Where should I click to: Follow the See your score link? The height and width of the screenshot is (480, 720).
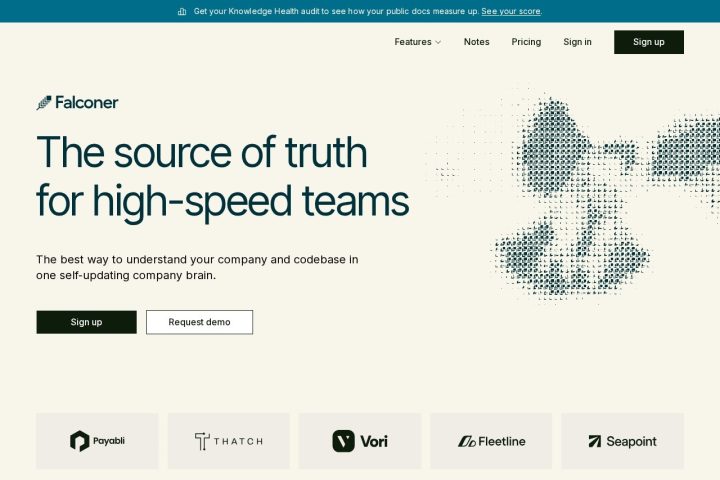coord(511,11)
